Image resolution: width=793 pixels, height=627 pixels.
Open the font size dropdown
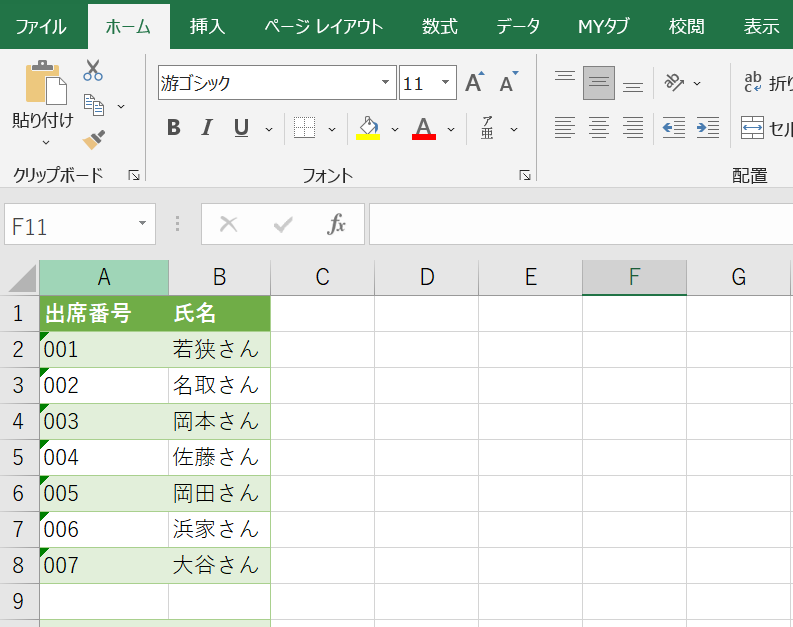[x=446, y=83]
